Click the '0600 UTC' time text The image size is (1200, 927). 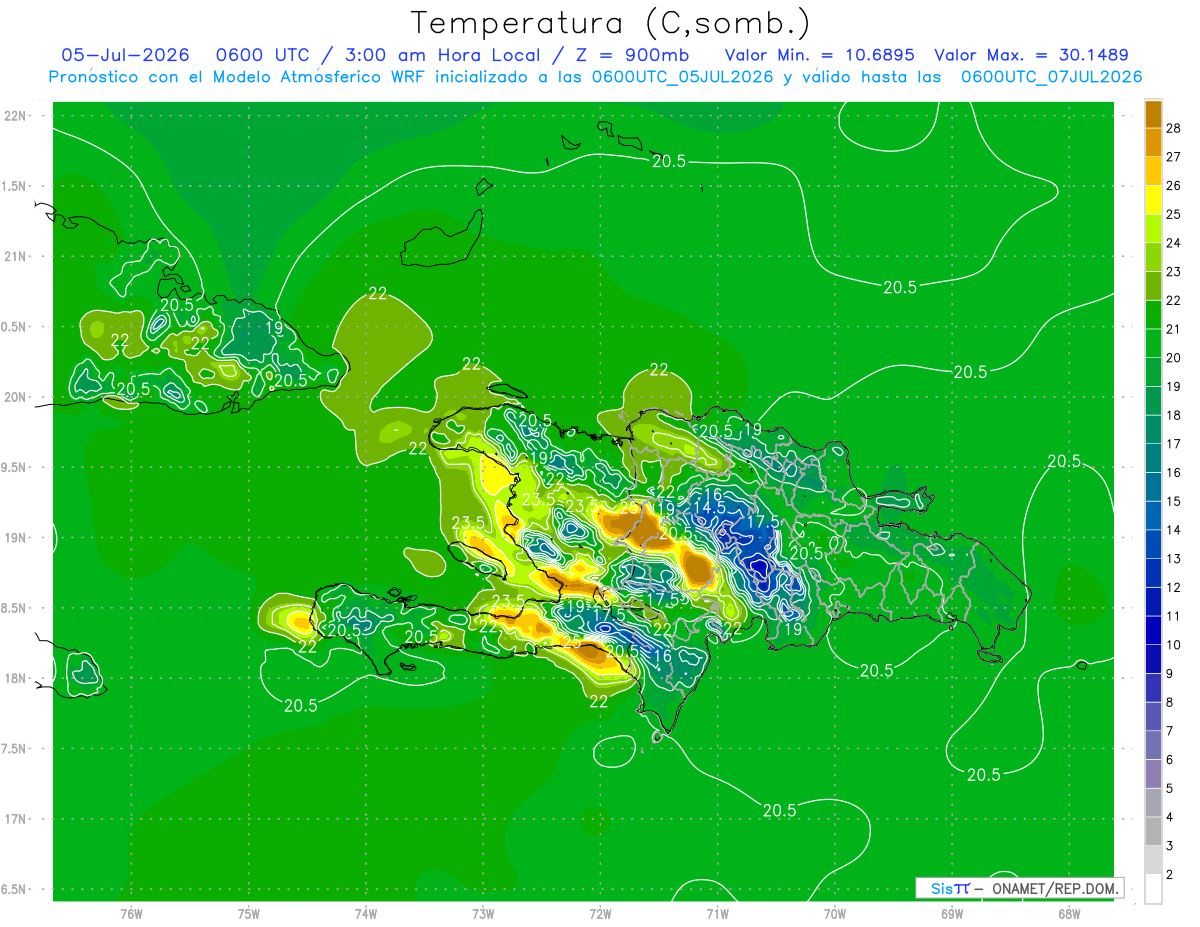(267, 55)
